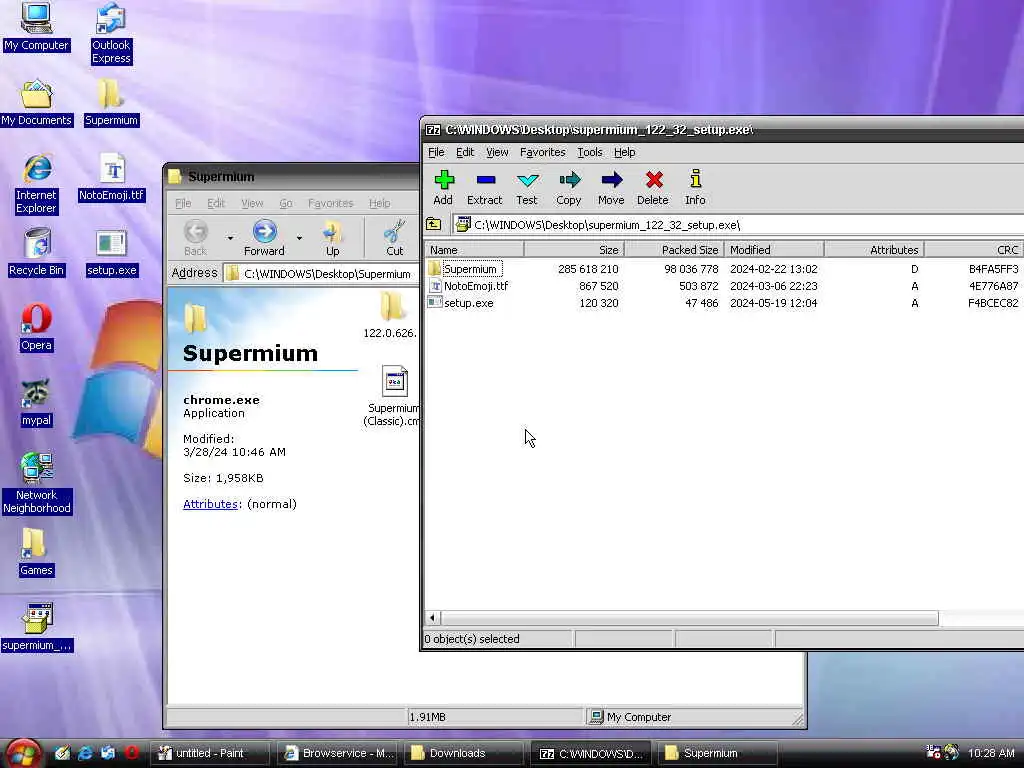Sort archive by Attributes column
1024x768 pixels.
pyautogui.click(x=875, y=250)
